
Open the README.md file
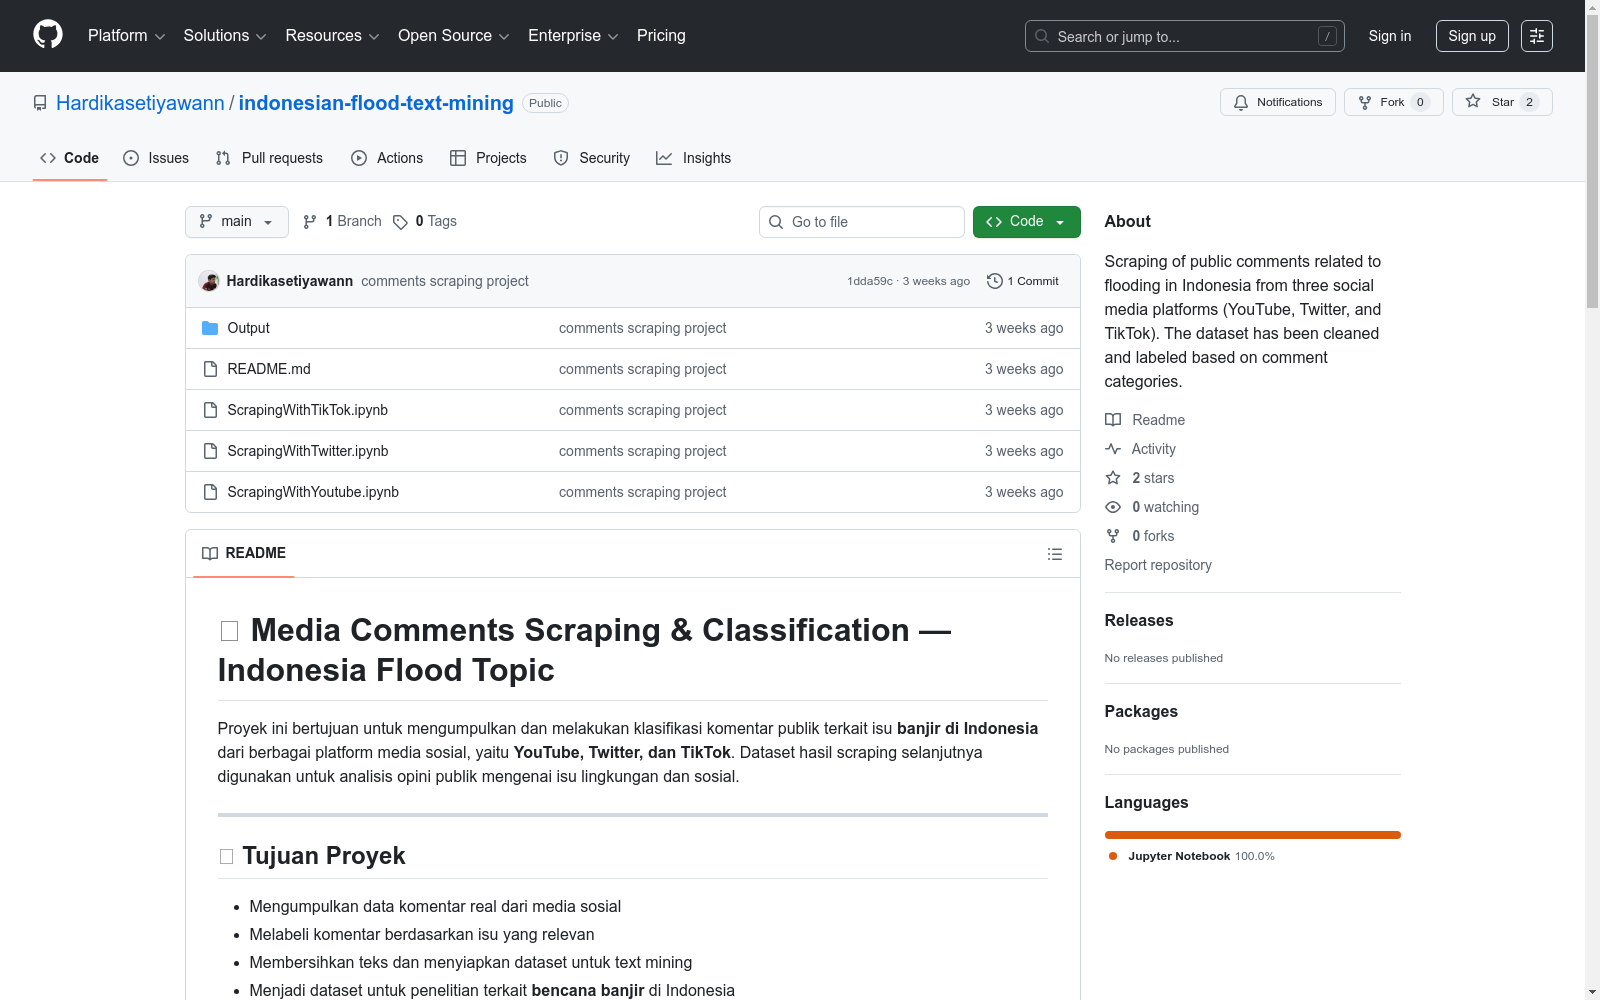tap(269, 369)
